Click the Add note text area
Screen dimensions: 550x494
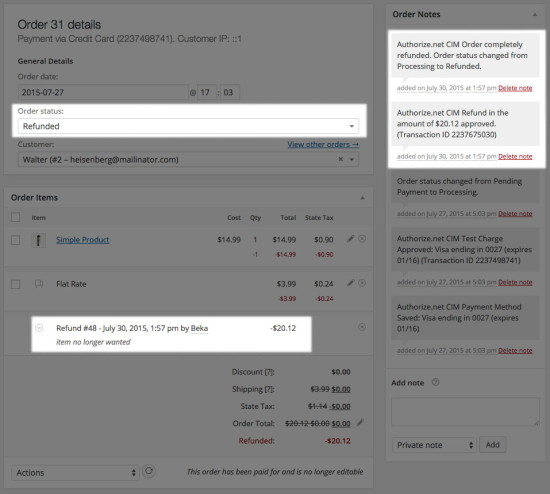(465, 412)
